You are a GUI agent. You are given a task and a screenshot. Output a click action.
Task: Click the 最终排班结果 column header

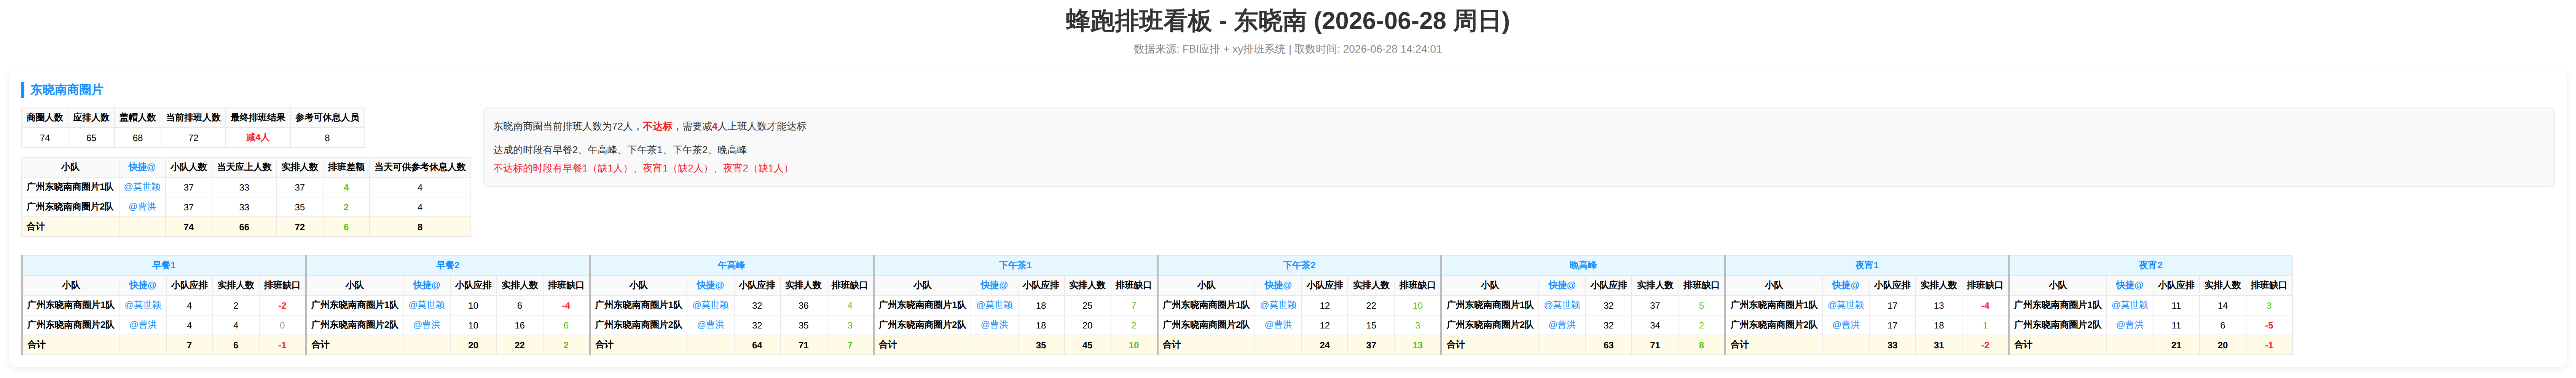pos(258,118)
